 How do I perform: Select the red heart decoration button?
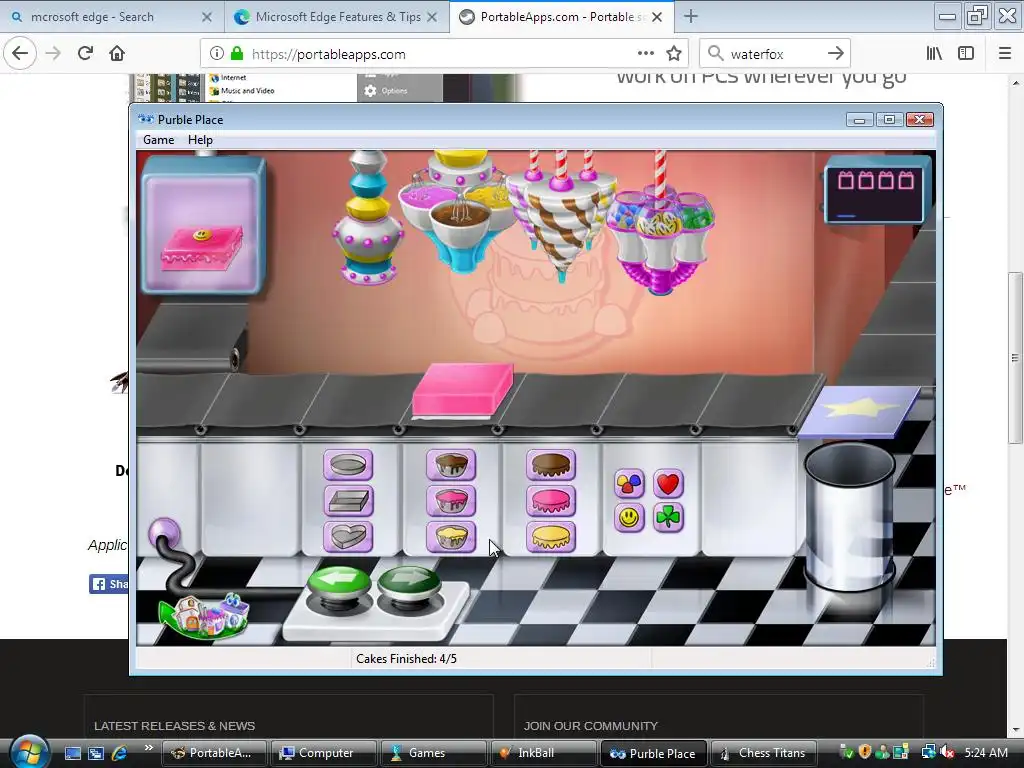tap(668, 484)
